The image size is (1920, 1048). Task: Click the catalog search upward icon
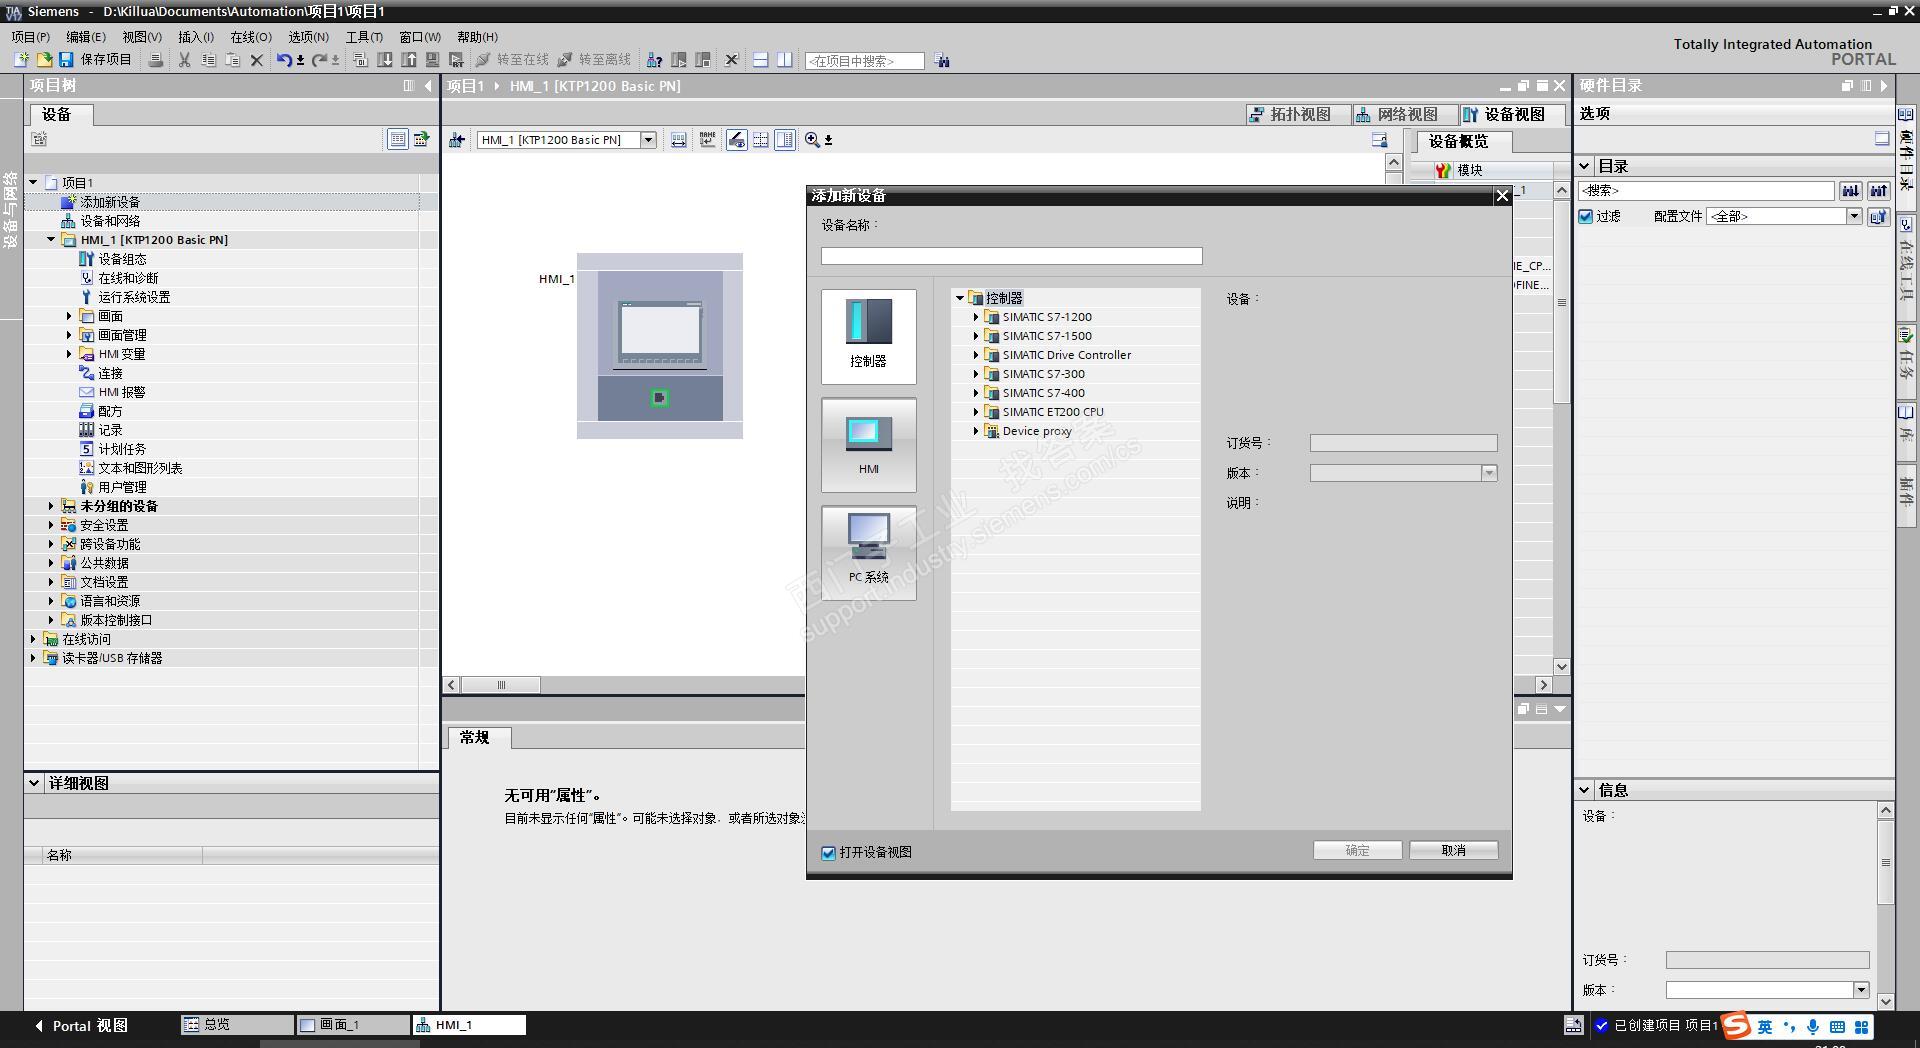(1878, 190)
